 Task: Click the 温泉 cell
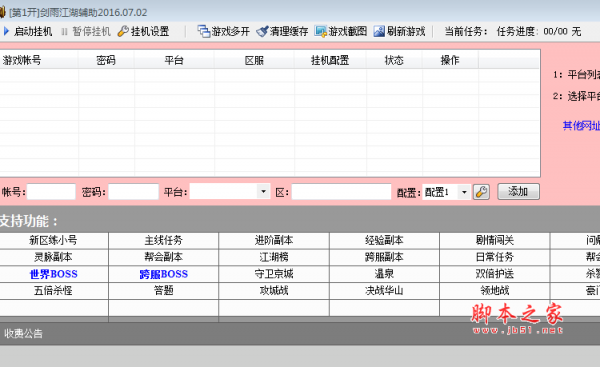pyautogui.click(x=384, y=274)
